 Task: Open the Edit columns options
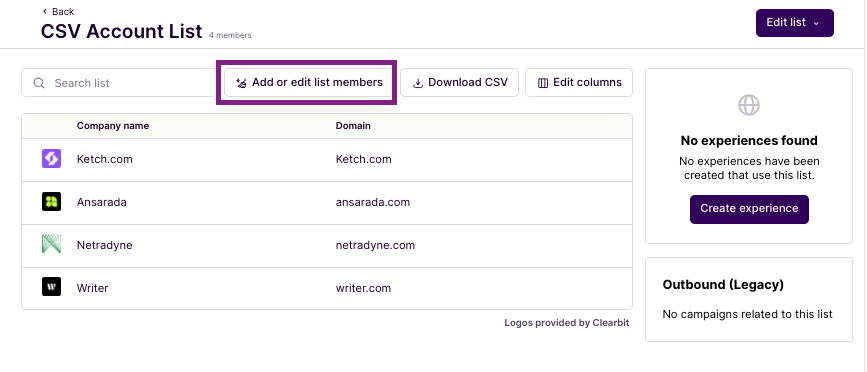tap(579, 82)
